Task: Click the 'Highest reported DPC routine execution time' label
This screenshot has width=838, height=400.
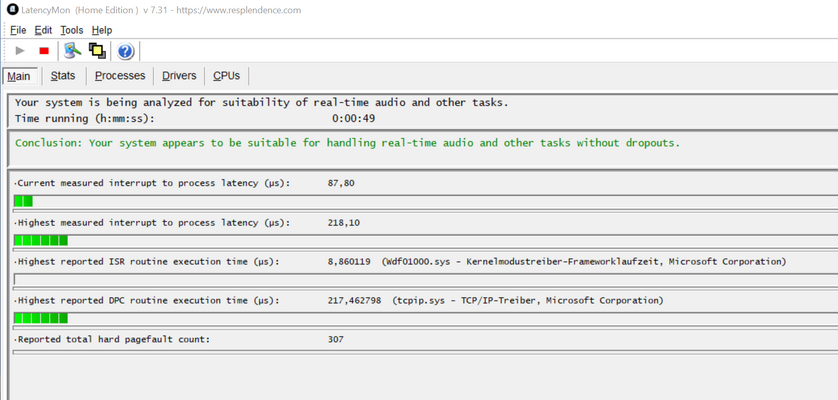Action: point(147,301)
